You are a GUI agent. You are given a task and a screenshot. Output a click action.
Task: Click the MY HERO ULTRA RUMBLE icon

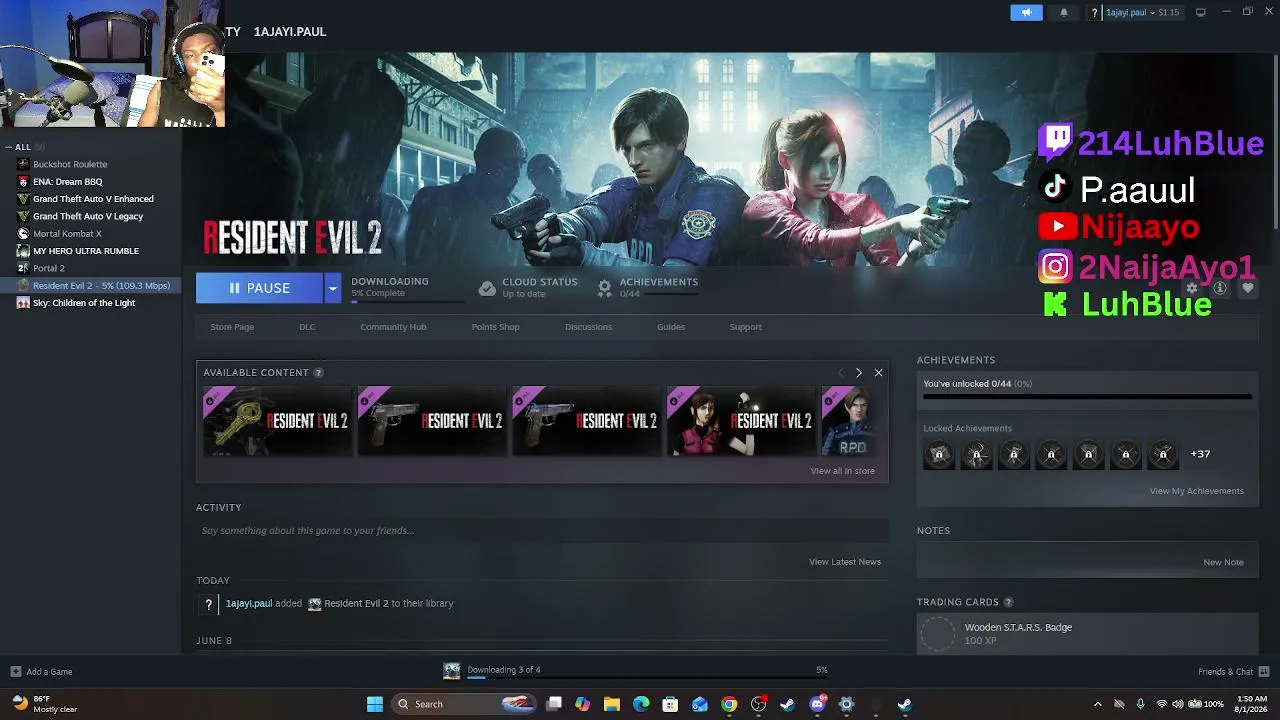click(23, 251)
